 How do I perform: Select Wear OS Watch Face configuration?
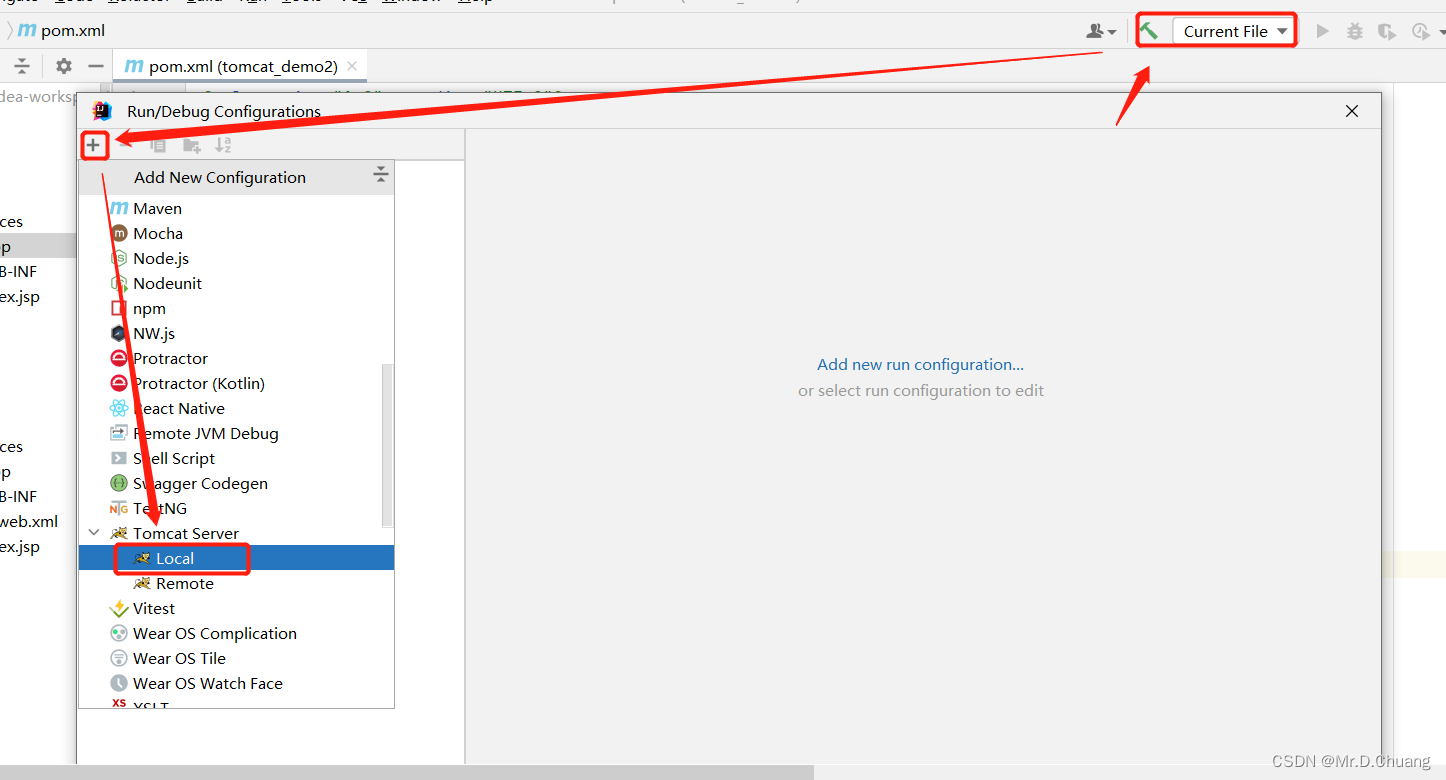click(236, 683)
